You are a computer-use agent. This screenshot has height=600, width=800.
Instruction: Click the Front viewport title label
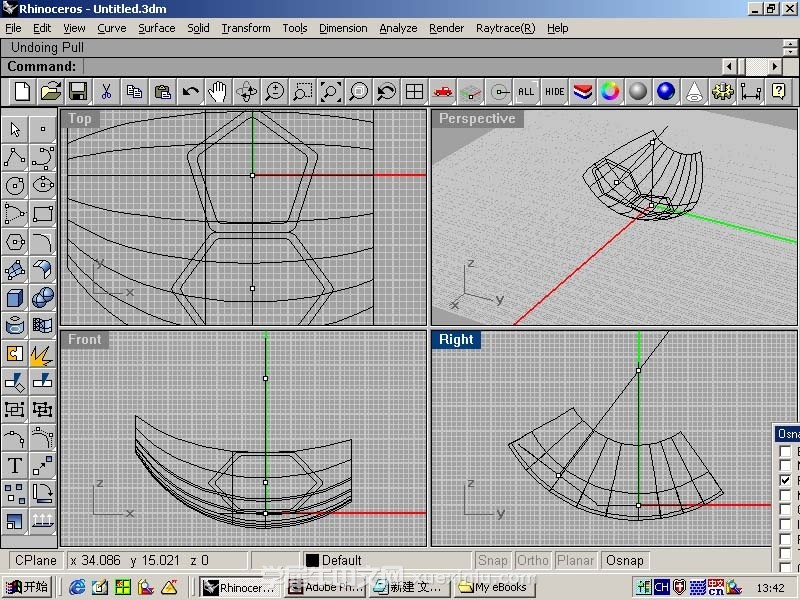pos(85,340)
